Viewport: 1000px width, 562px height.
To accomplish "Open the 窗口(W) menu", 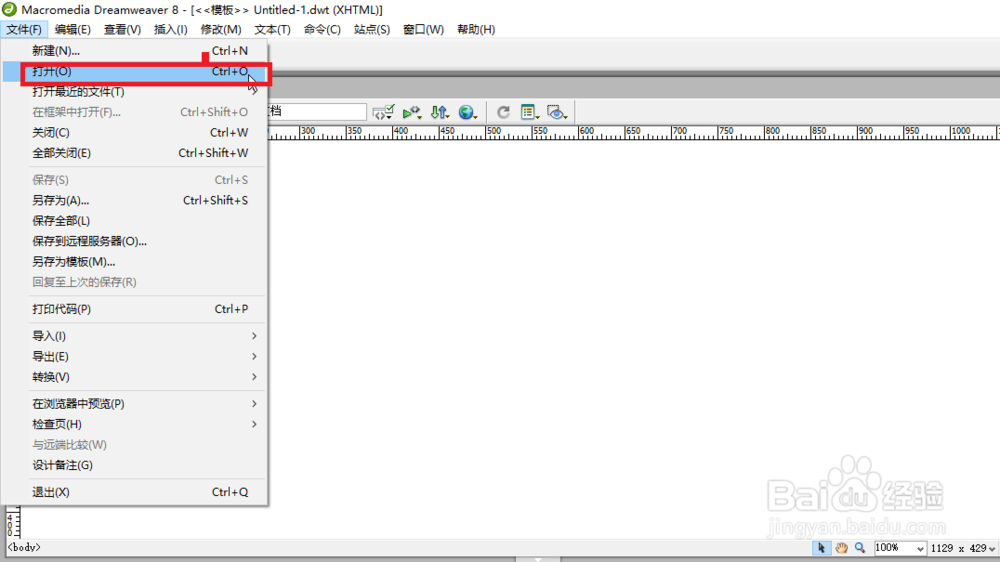I will (x=423, y=29).
